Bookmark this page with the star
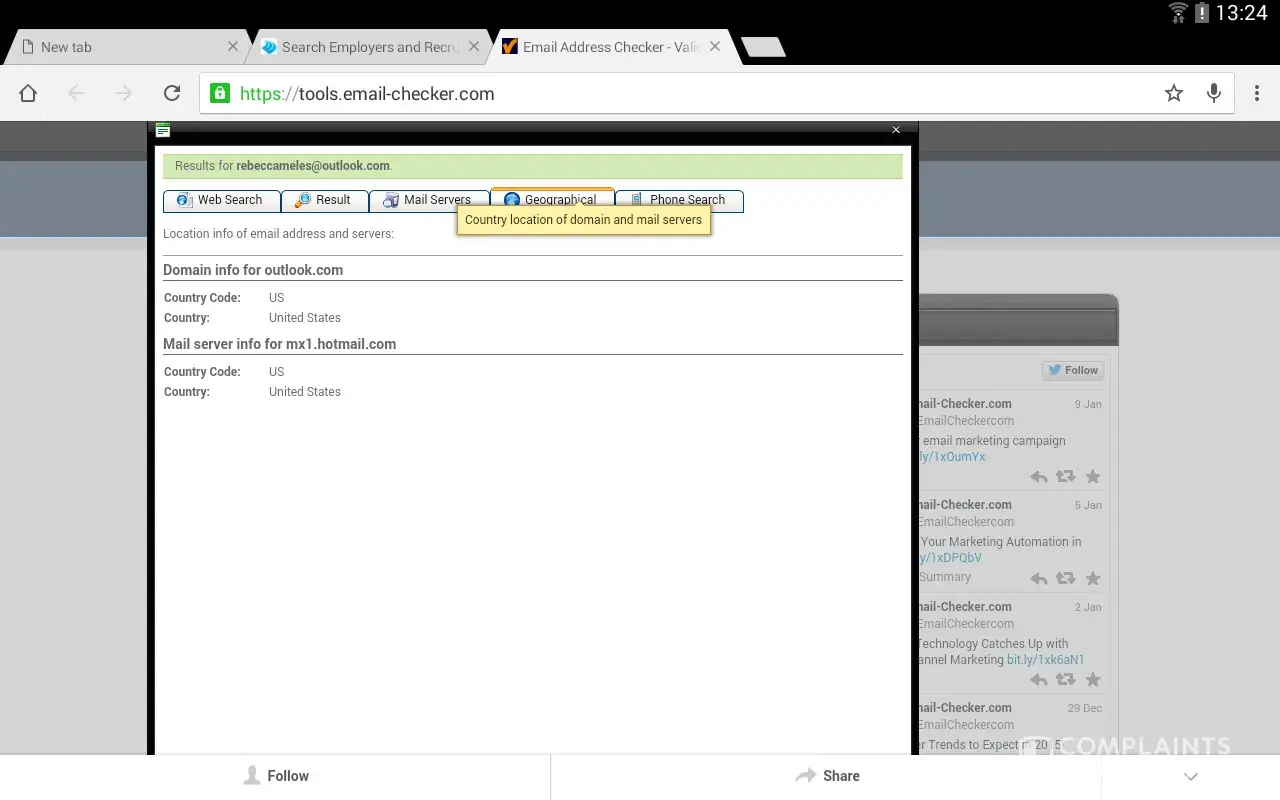The image size is (1280, 800). [x=1174, y=93]
